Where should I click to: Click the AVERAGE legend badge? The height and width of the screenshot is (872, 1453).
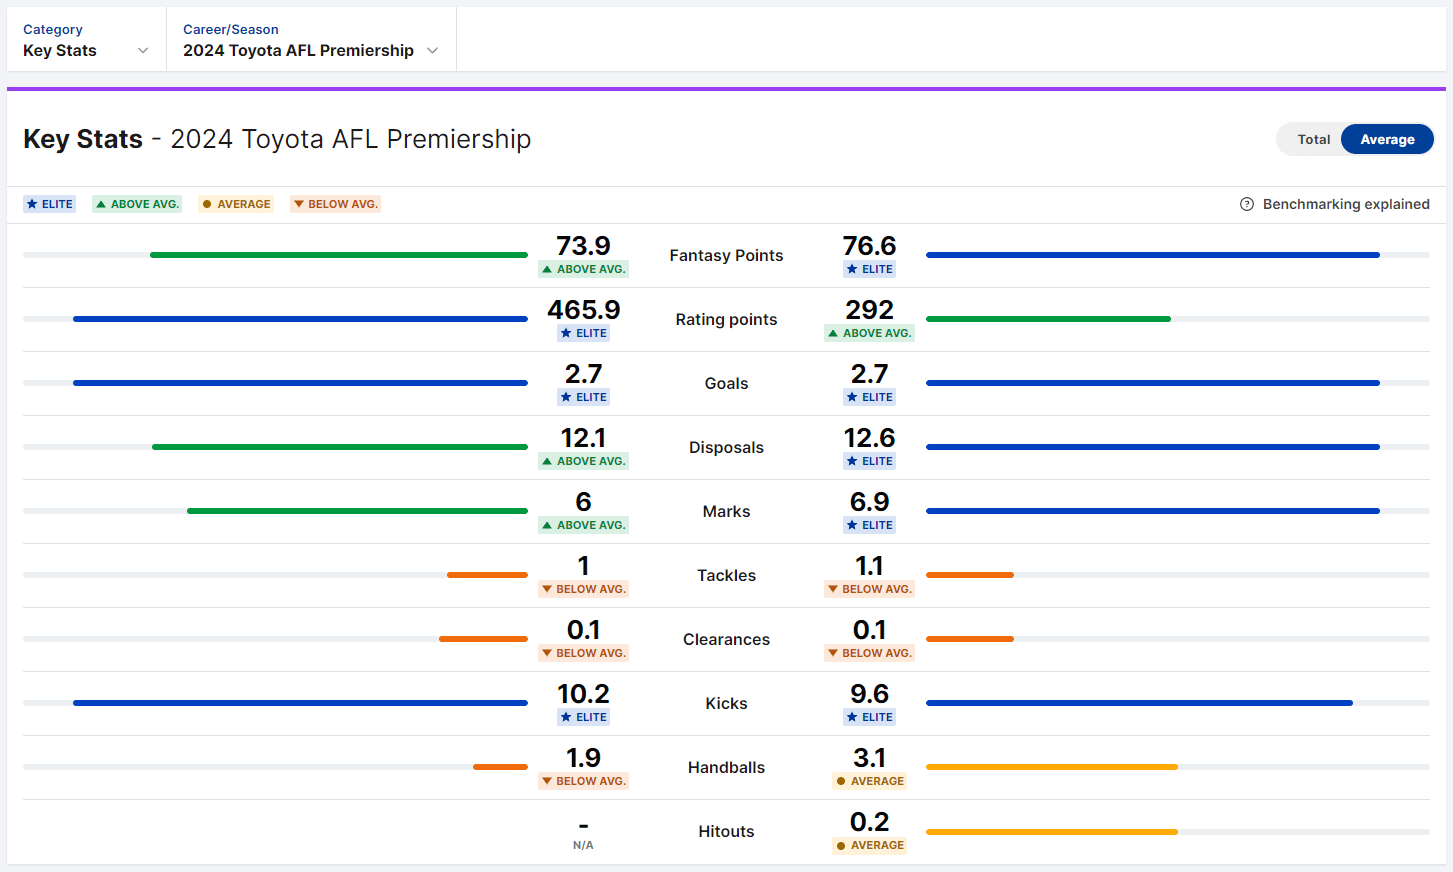click(236, 204)
